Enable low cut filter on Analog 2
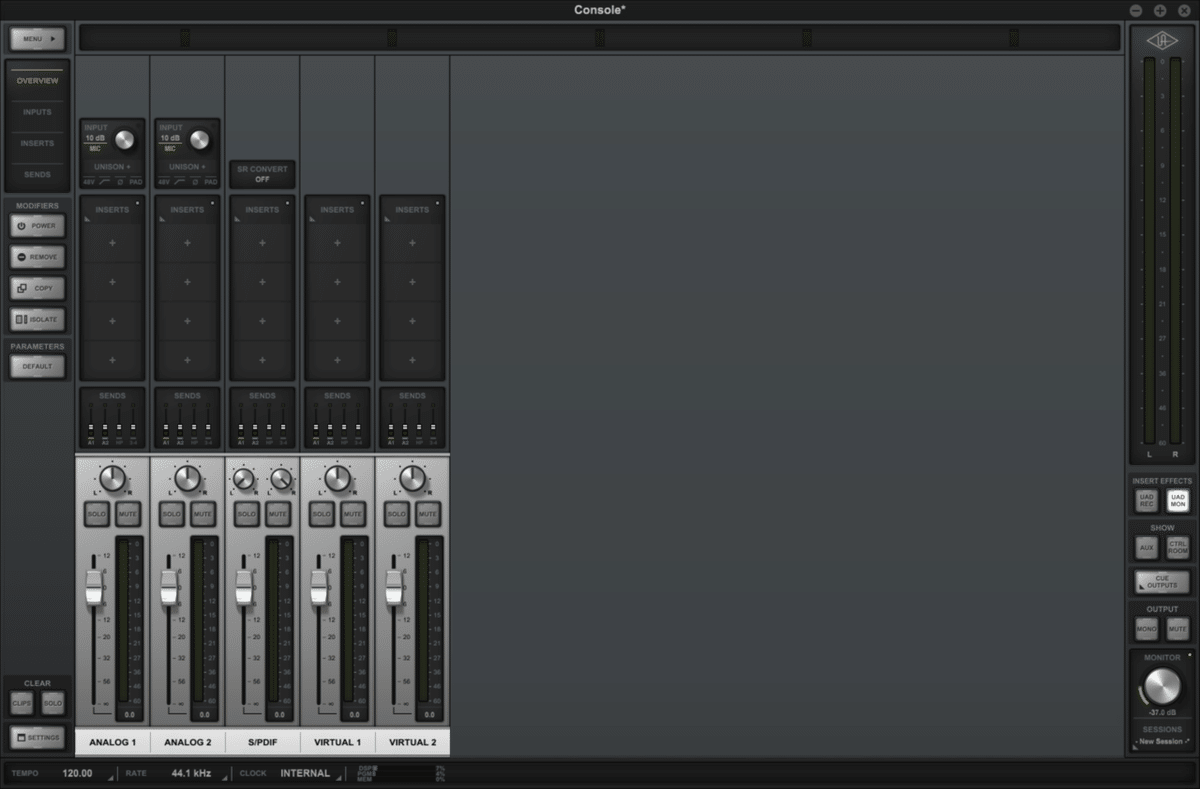This screenshot has height=789, width=1200. click(x=180, y=182)
